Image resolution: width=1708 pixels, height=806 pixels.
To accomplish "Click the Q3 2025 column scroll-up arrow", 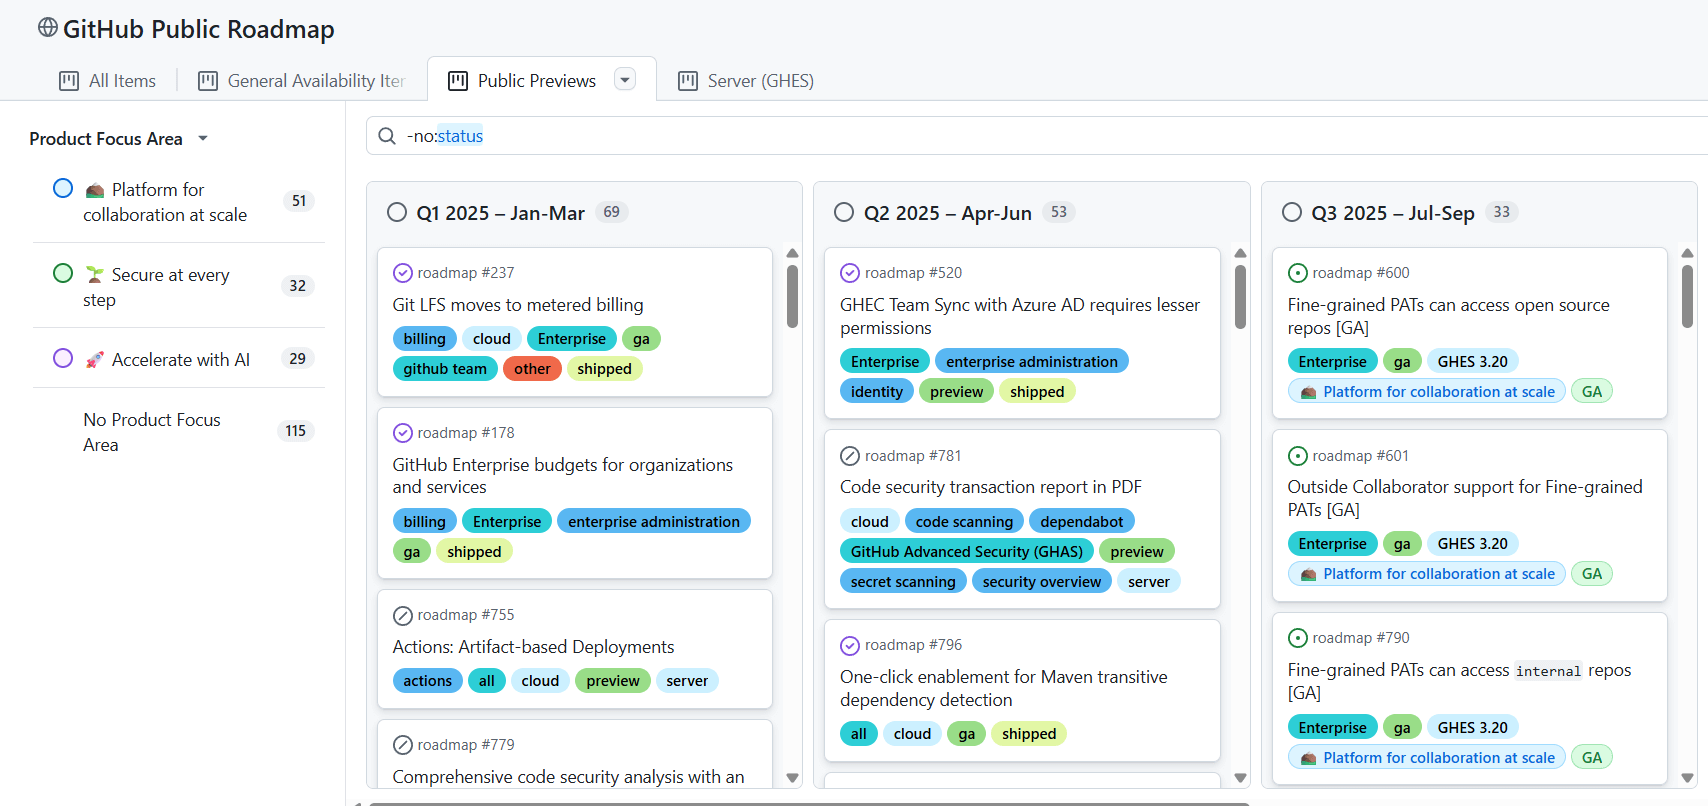I will (1688, 254).
